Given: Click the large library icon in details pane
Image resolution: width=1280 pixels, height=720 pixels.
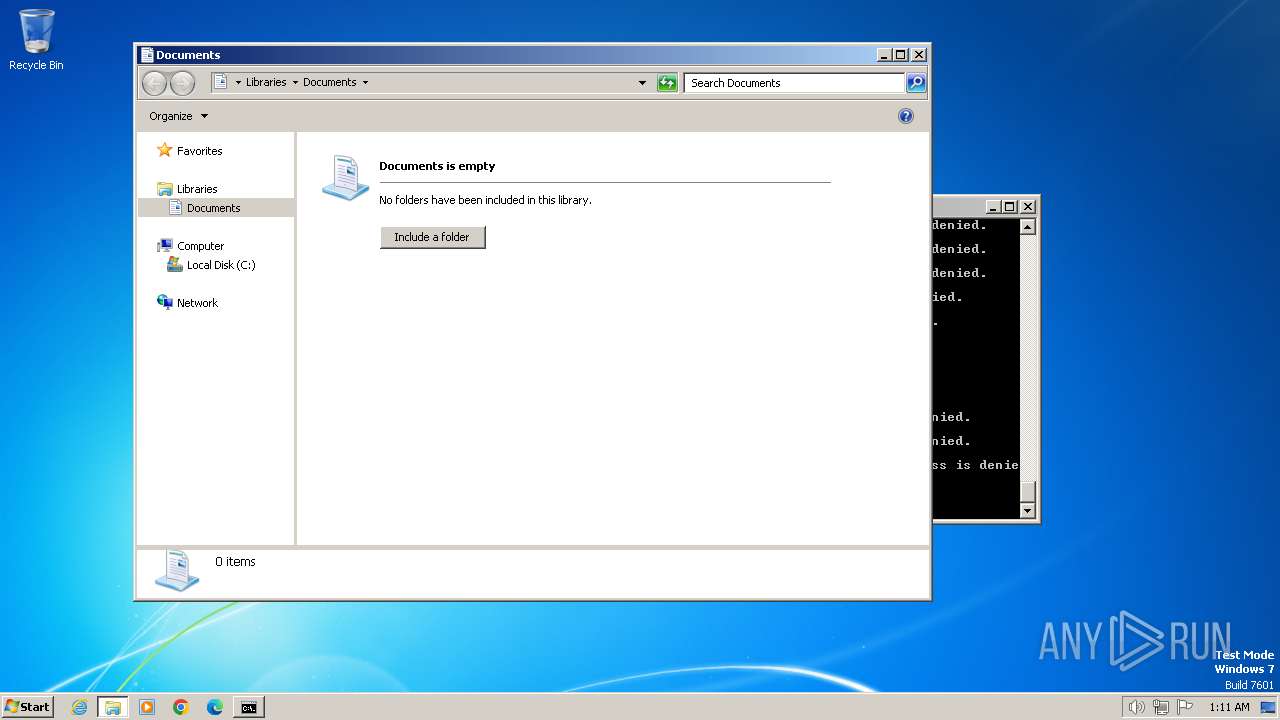Looking at the screenshot, I should click(177, 569).
